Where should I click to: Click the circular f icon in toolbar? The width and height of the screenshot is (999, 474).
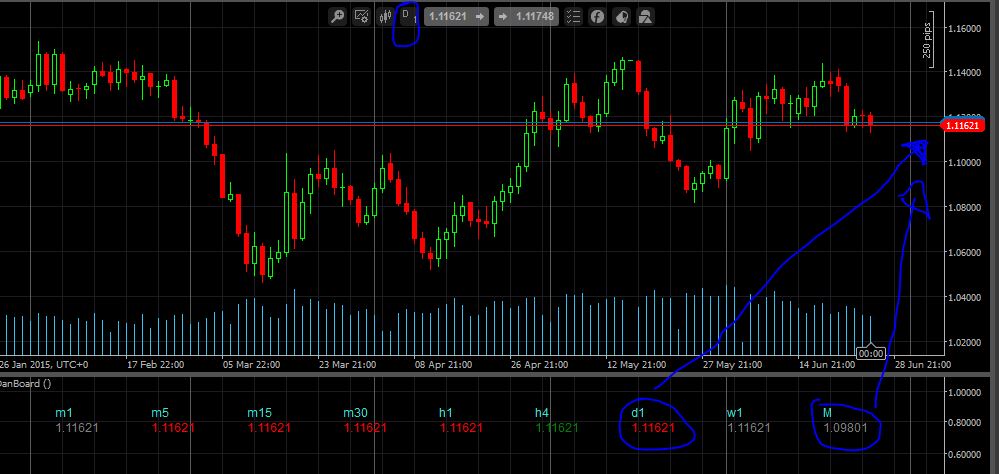pos(597,16)
